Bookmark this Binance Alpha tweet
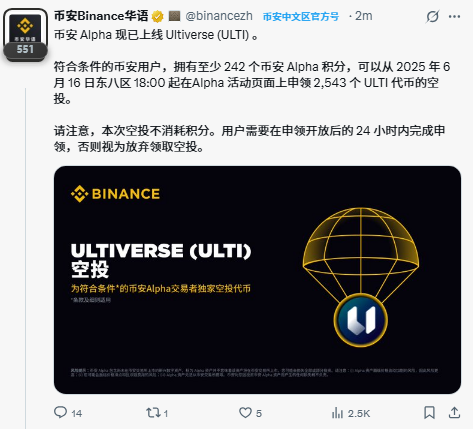 click(x=429, y=413)
